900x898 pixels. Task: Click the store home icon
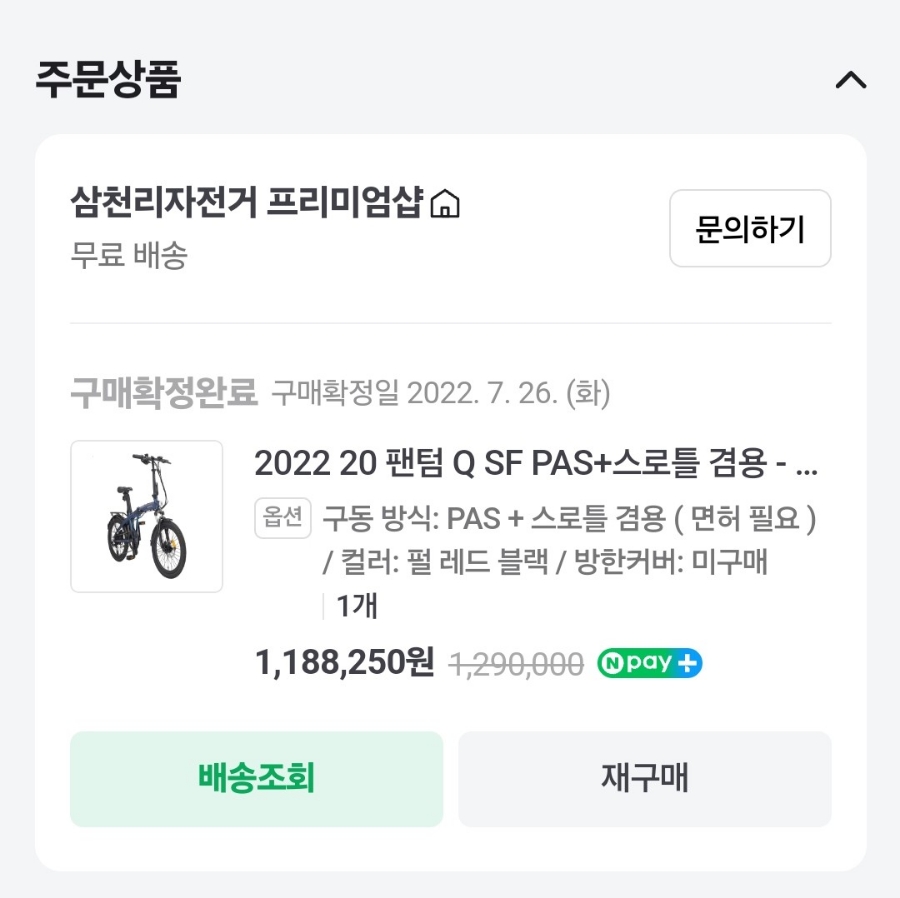[445, 204]
